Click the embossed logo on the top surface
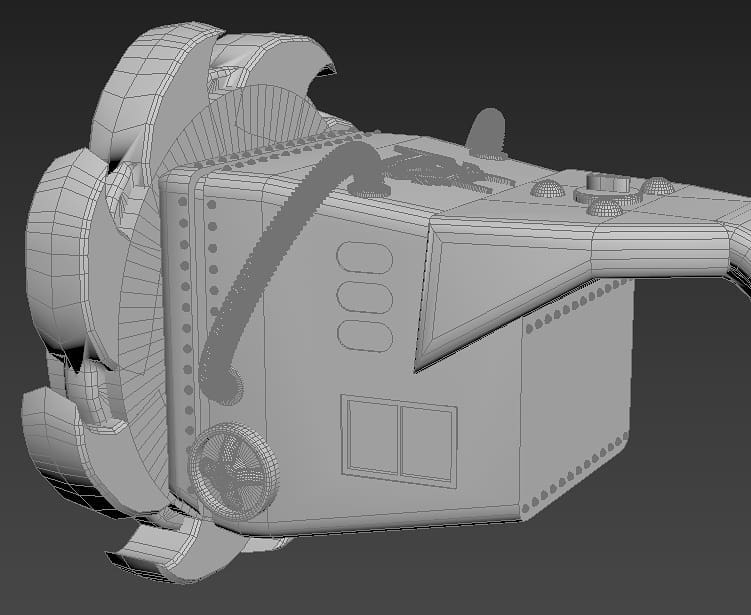 440,168
